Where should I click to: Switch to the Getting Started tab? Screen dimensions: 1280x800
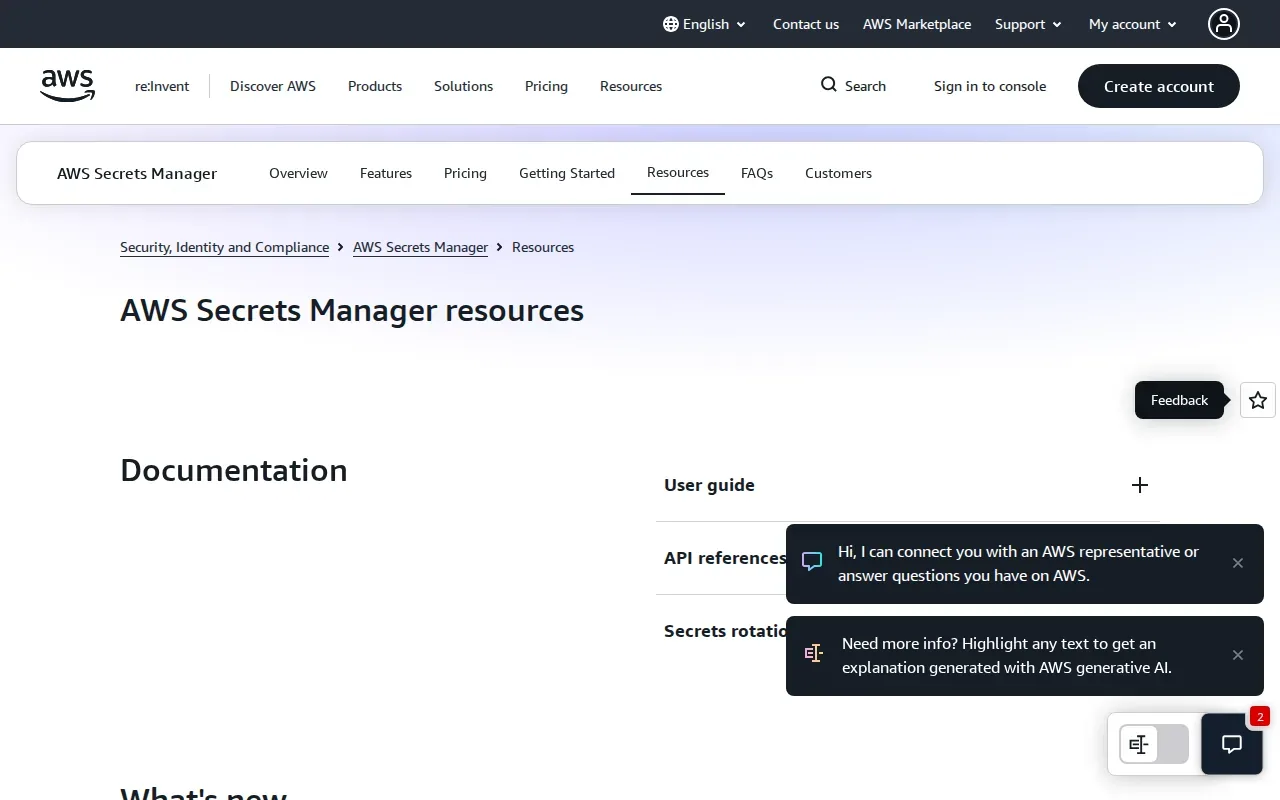click(567, 173)
